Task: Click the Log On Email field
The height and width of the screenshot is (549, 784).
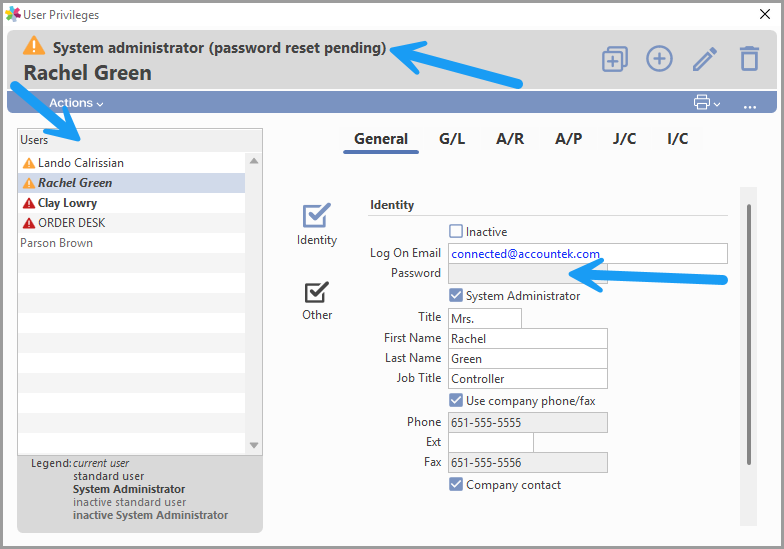Action: pyautogui.click(x=588, y=254)
